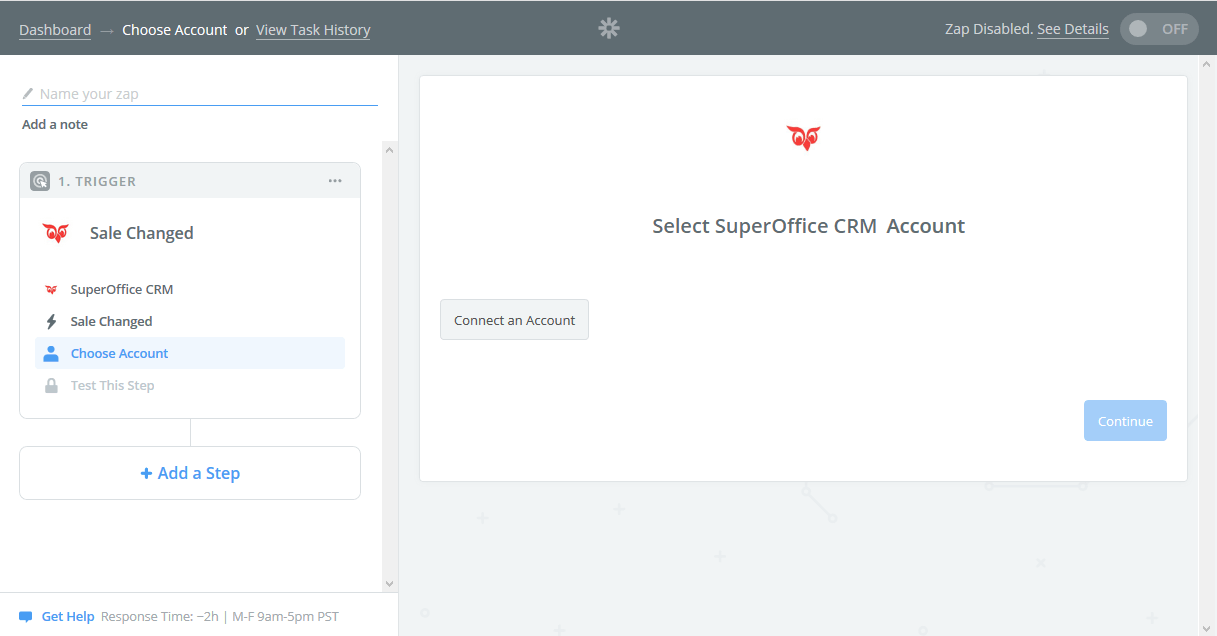Click the SuperOffice owl logo beside Sale Changed
The width and height of the screenshot is (1217, 636).
click(56, 233)
